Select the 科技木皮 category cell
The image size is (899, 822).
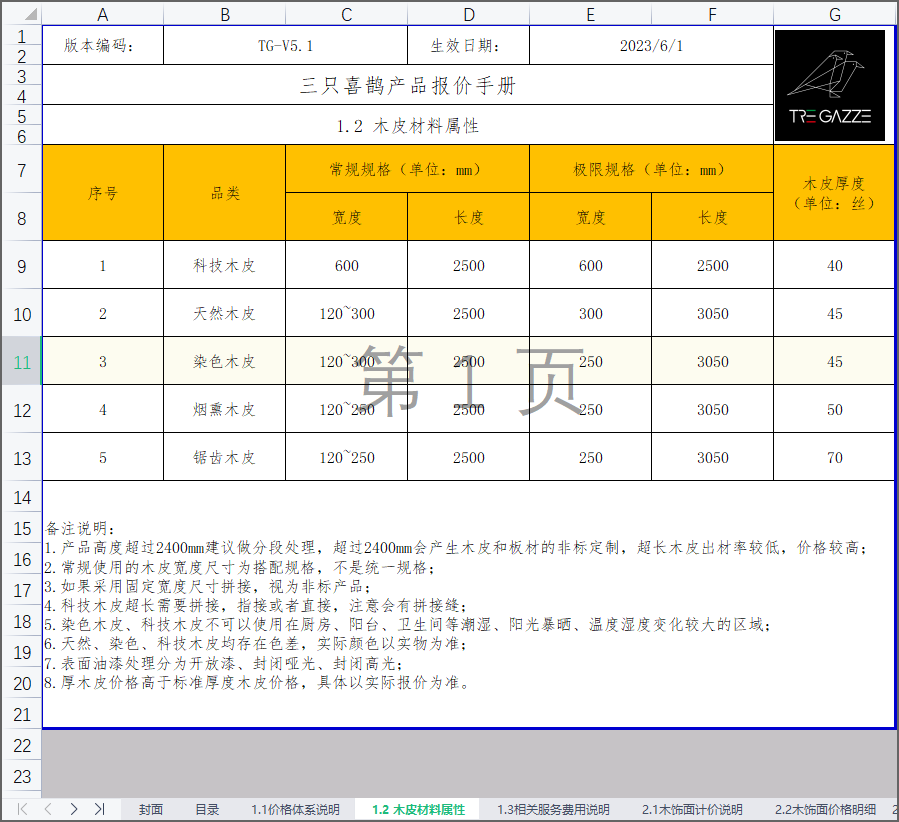tap(225, 265)
